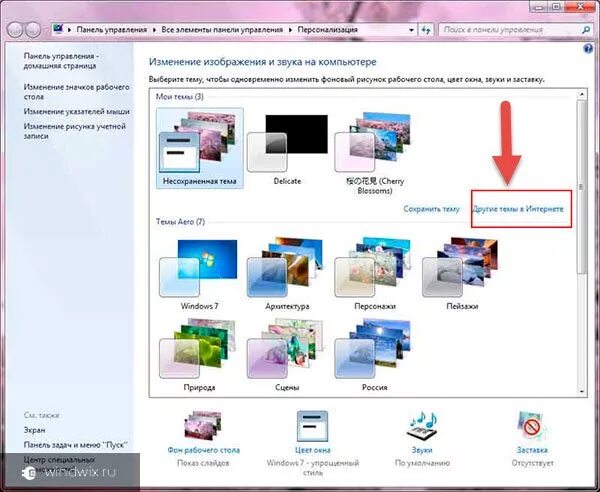Open address bar history dropdown arrow

(x=411, y=30)
